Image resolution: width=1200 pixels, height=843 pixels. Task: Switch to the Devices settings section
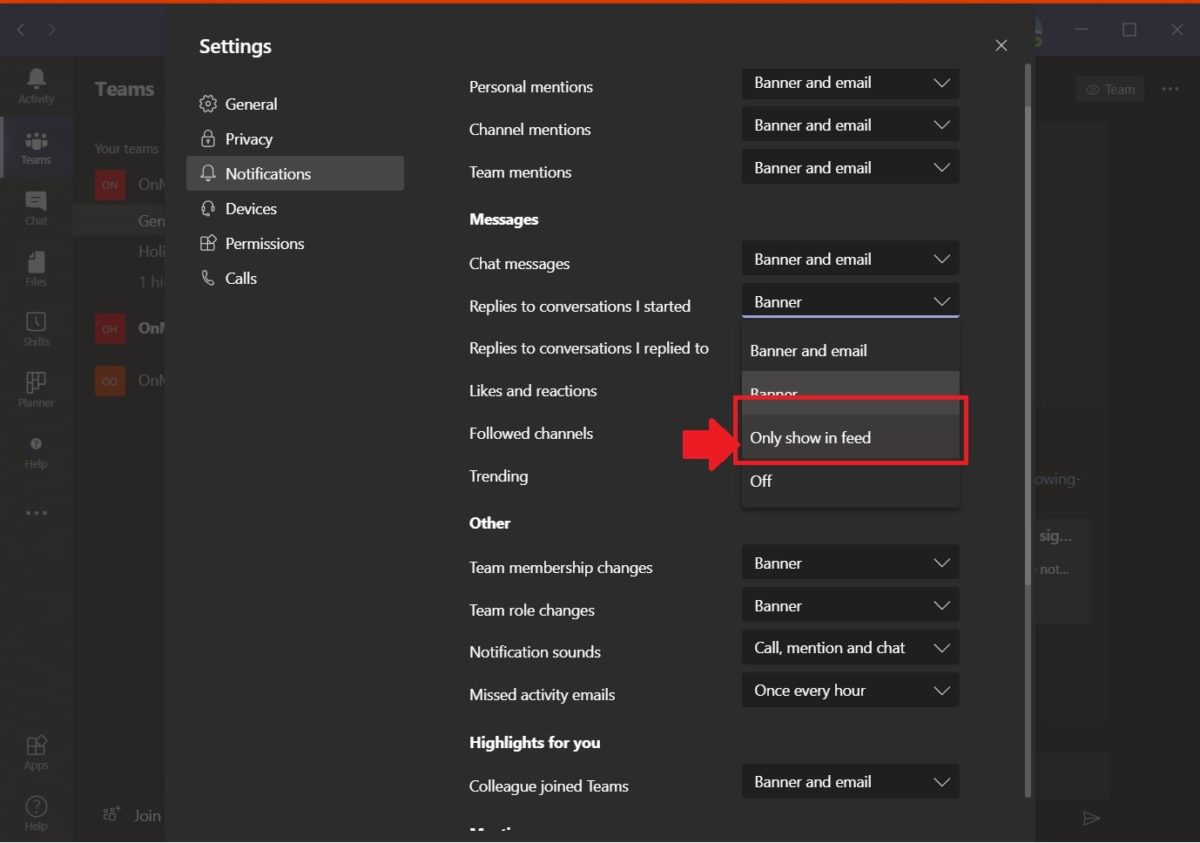[x=252, y=208]
